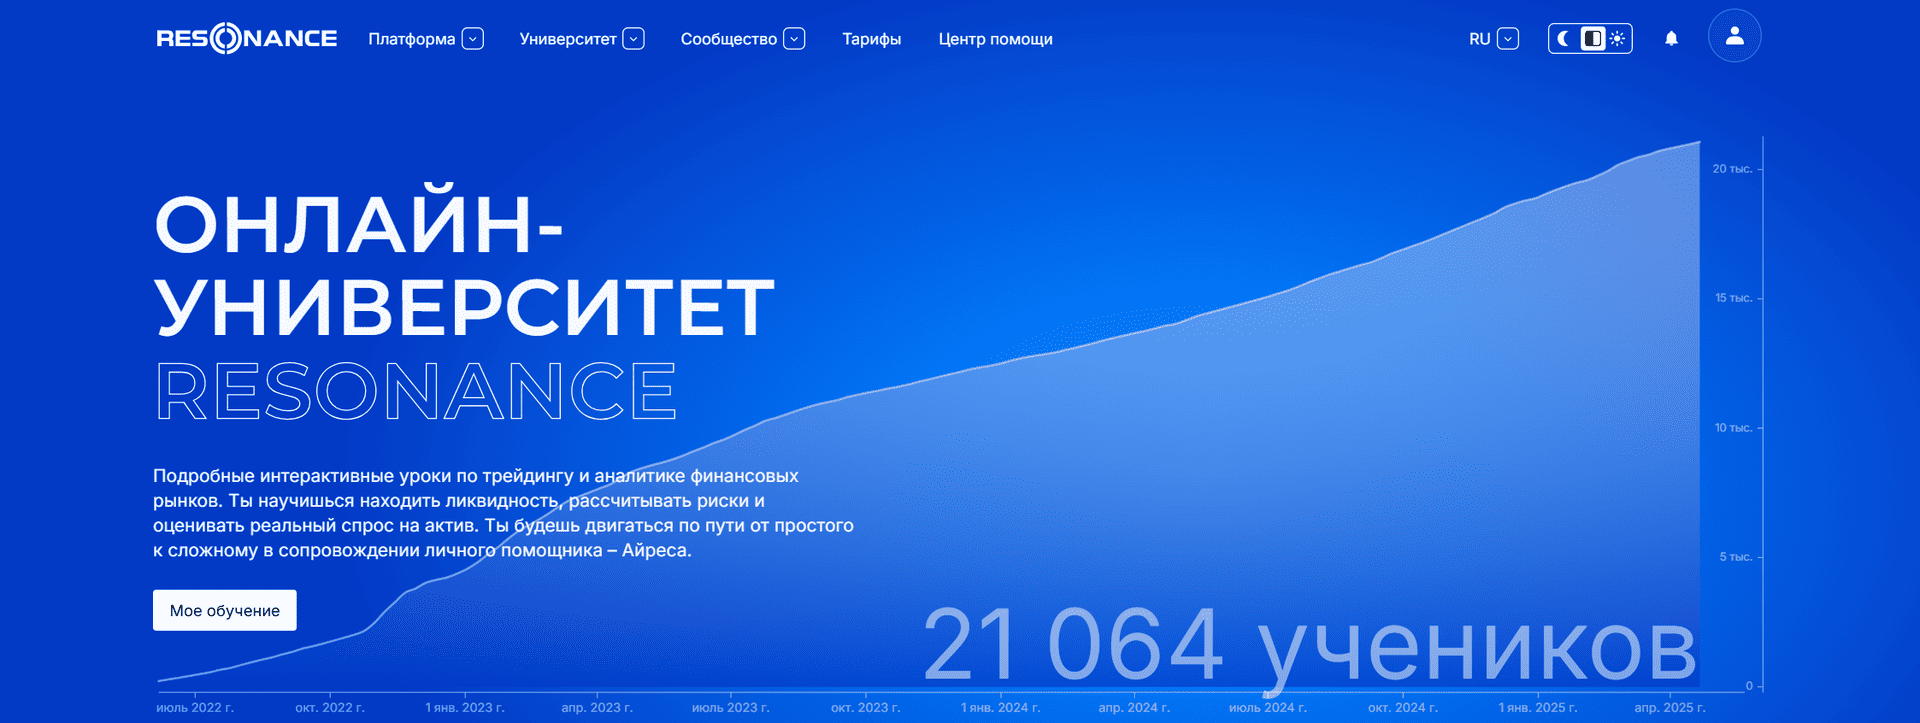Click the апр. 2025 г. axis label
Screen dimensions: 1920x723
pos(1671,708)
